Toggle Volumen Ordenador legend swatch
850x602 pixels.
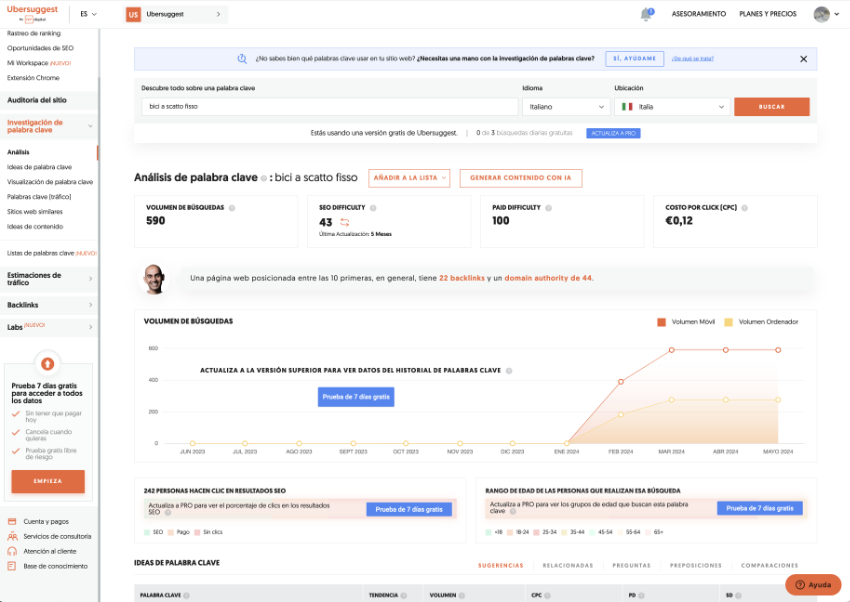[728, 322]
